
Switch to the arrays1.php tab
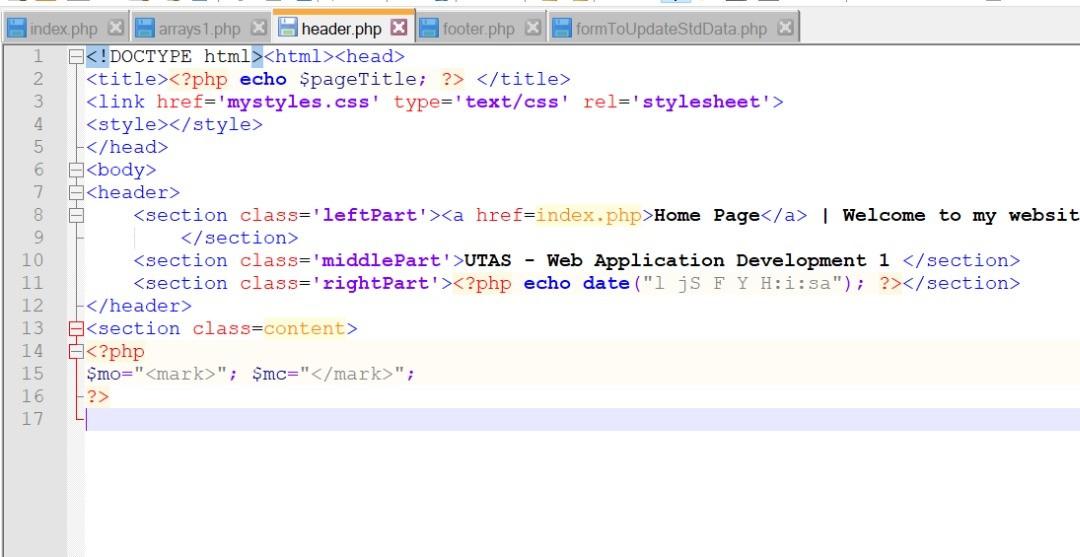coord(200,29)
